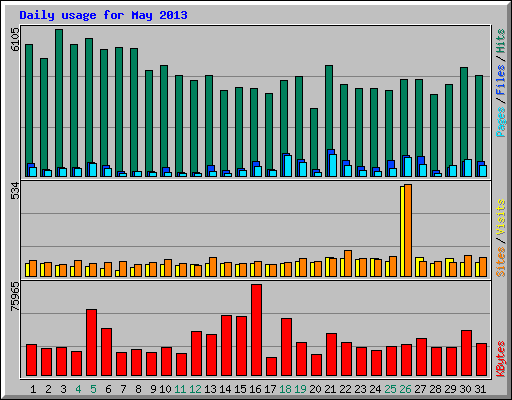Click green day 12 on the x-axis
The width and height of the screenshot is (512, 400).
point(195,389)
